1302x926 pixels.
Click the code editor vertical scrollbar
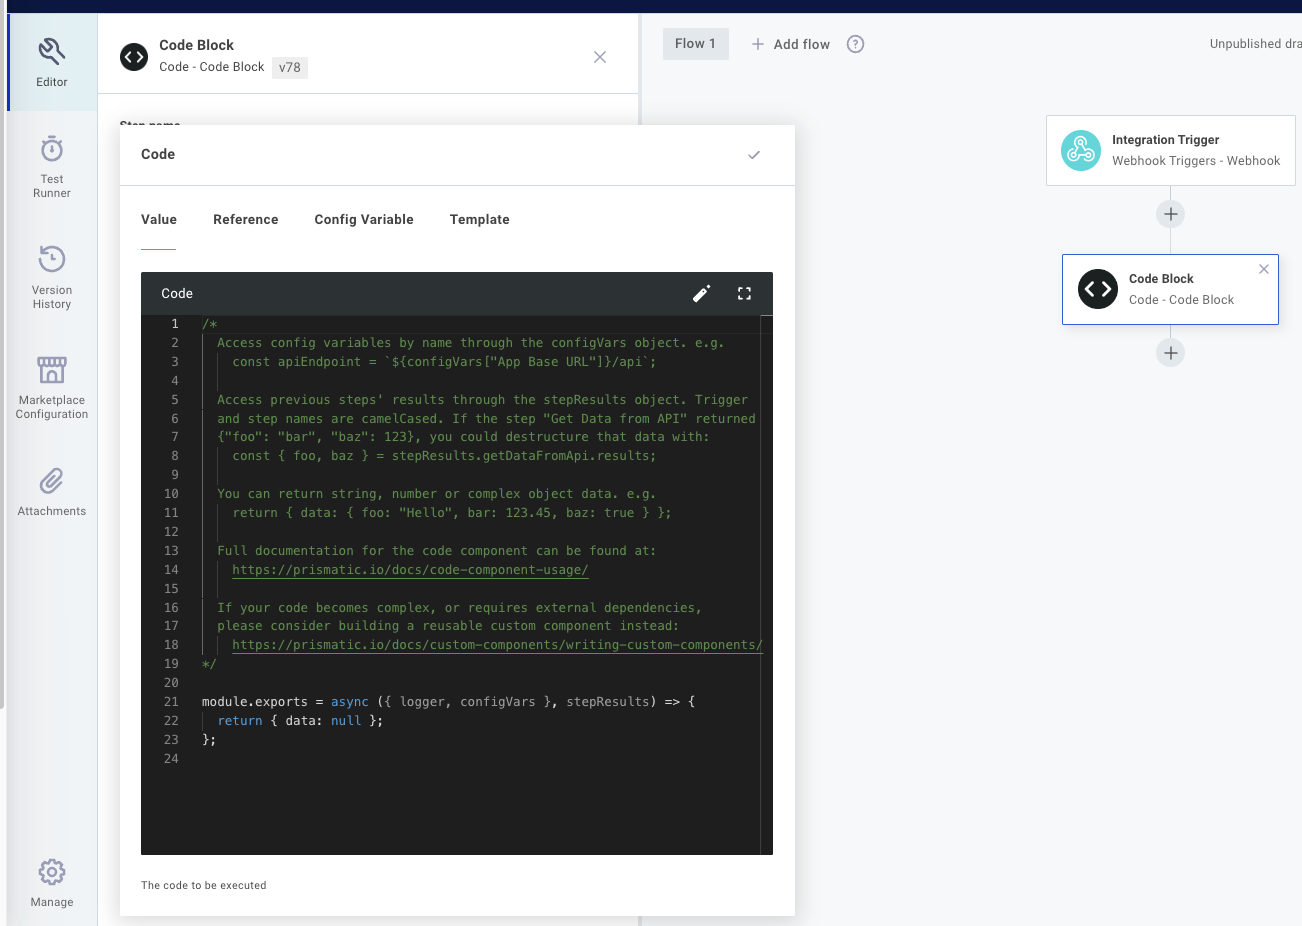click(x=767, y=585)
